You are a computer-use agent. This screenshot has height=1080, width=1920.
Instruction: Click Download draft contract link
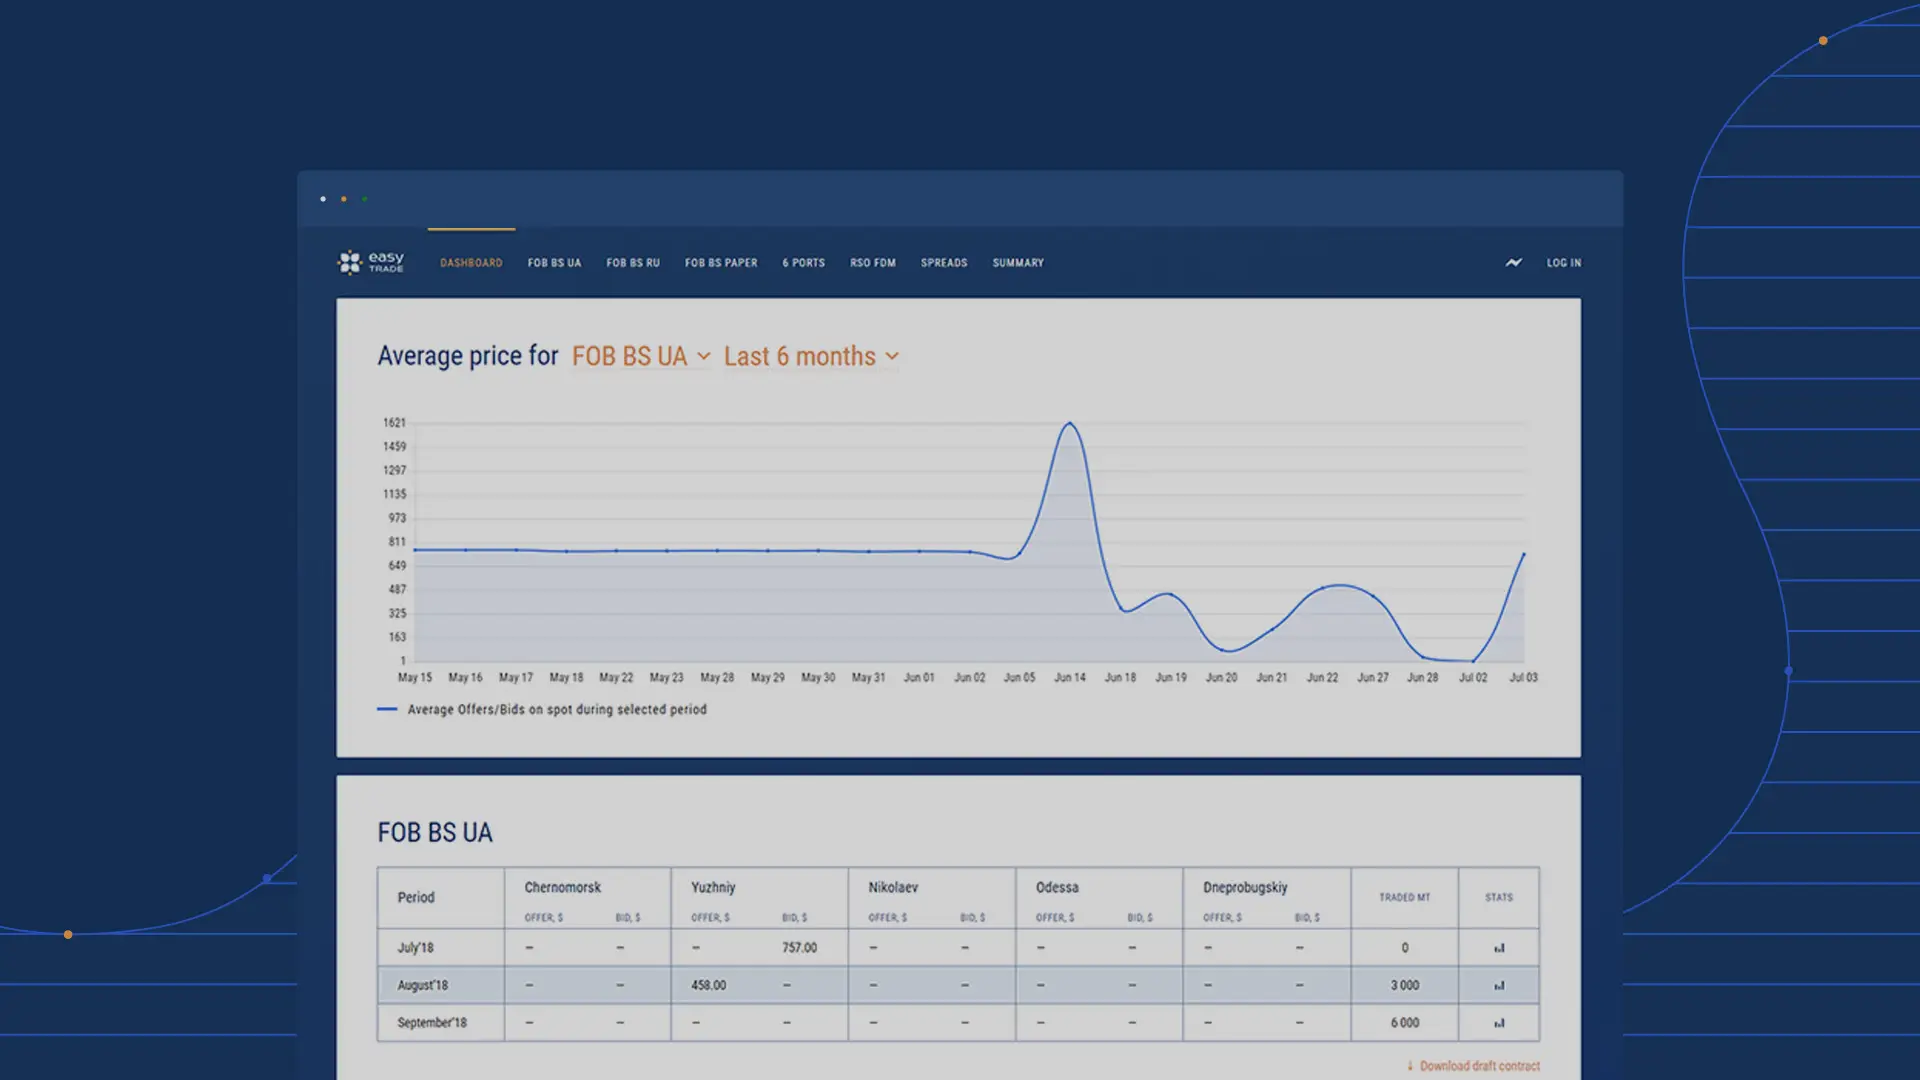(x=1479, y=1066)
